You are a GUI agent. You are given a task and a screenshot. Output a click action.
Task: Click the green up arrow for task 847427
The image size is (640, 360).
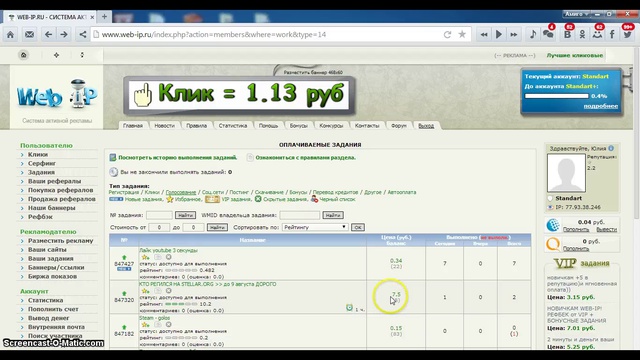click(124, 258)
